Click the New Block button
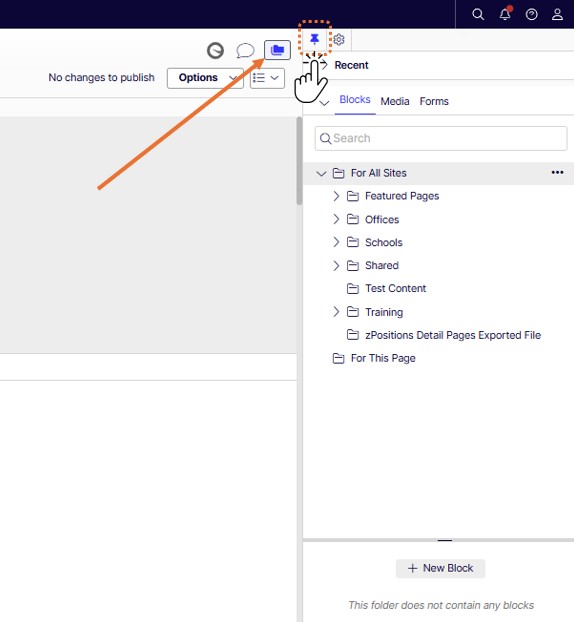The width and height of the screenshot is (574, 622). pos(440,568)
